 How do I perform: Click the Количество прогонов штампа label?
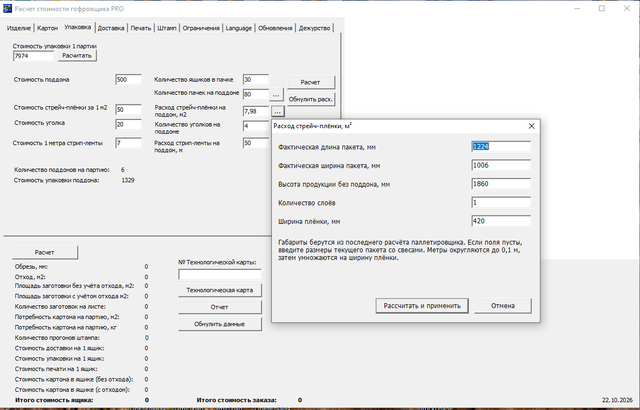click(57, 338)
